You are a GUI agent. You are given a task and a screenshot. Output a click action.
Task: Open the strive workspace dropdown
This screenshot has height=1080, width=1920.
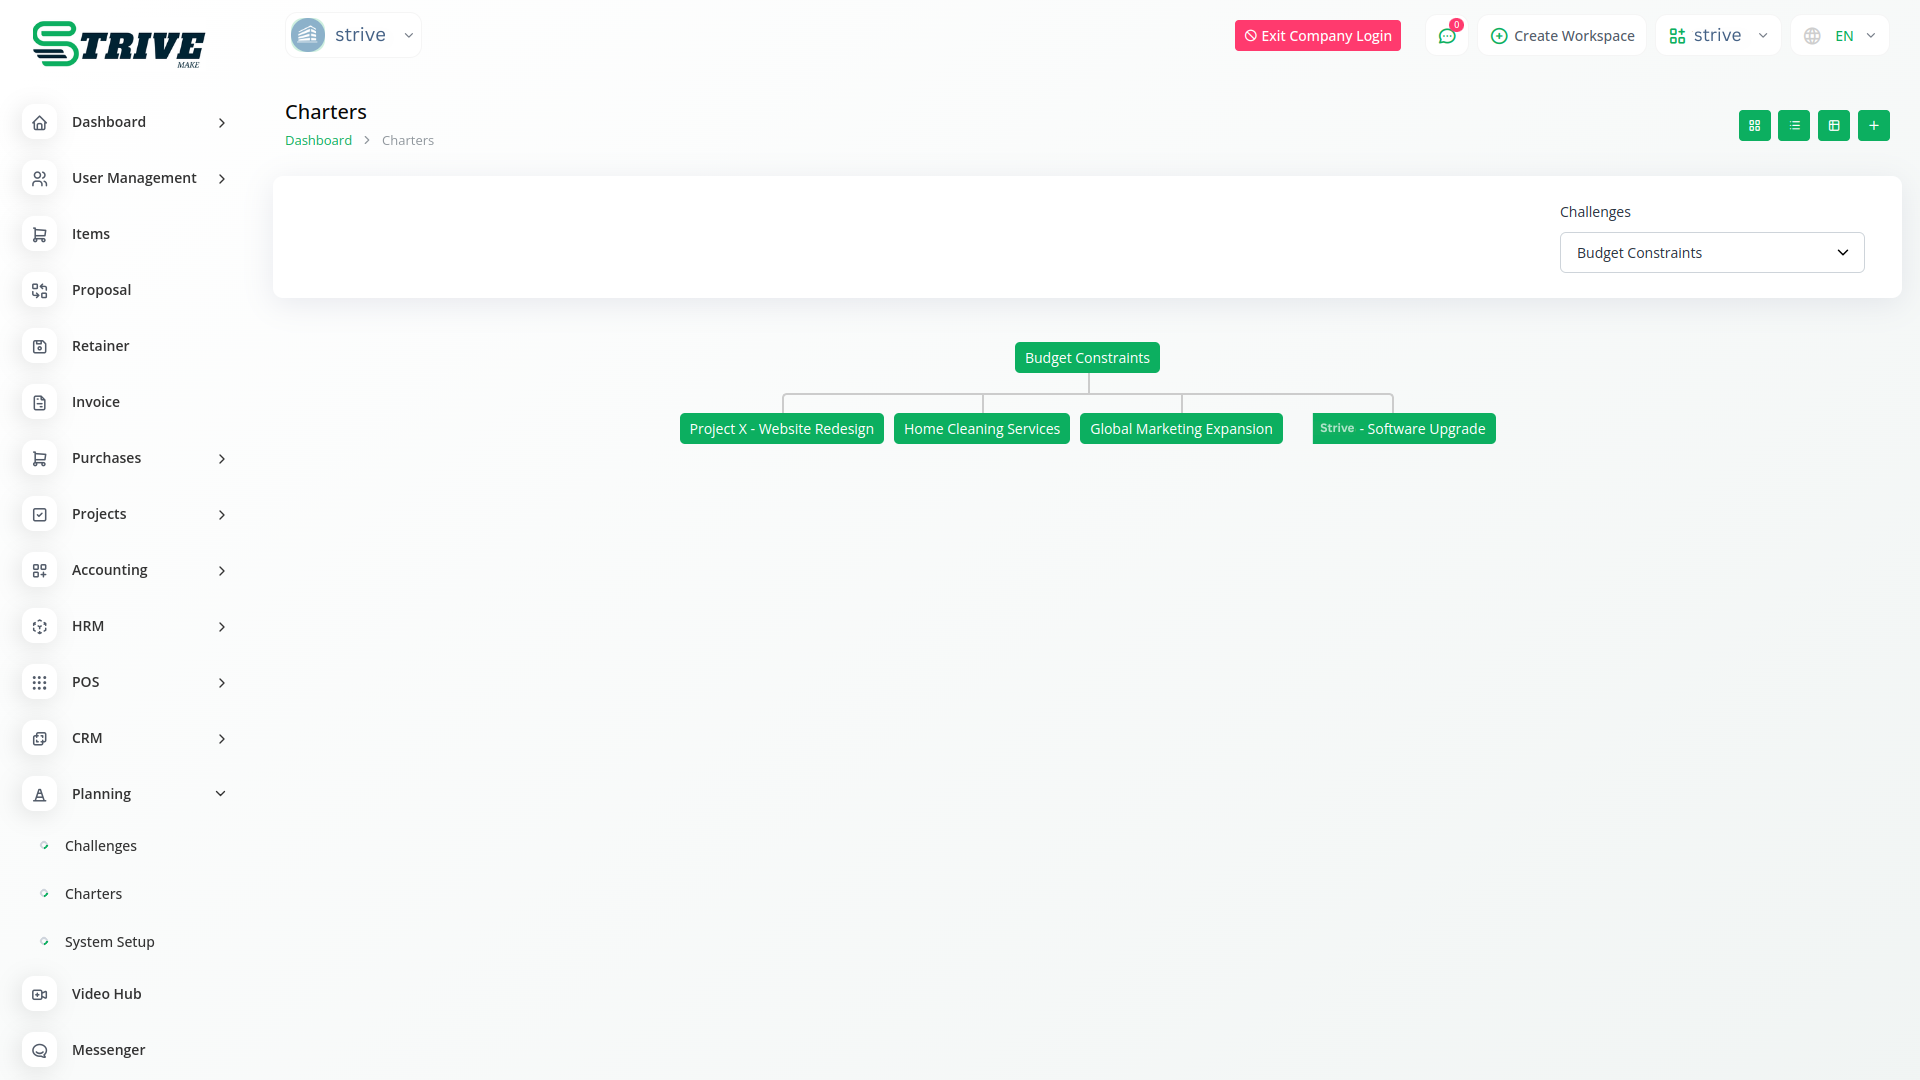pyautogui.click(x=1718, y=36)
